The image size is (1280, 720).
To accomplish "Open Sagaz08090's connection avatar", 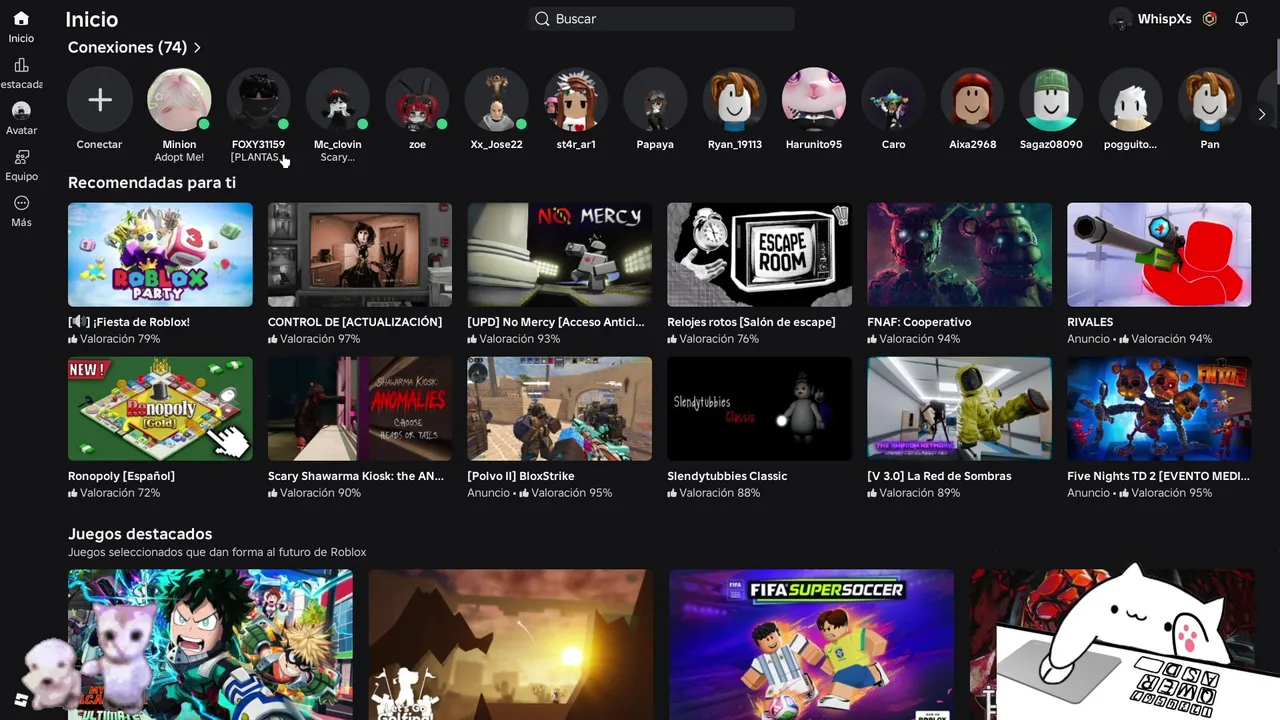I will (1051, 100).
